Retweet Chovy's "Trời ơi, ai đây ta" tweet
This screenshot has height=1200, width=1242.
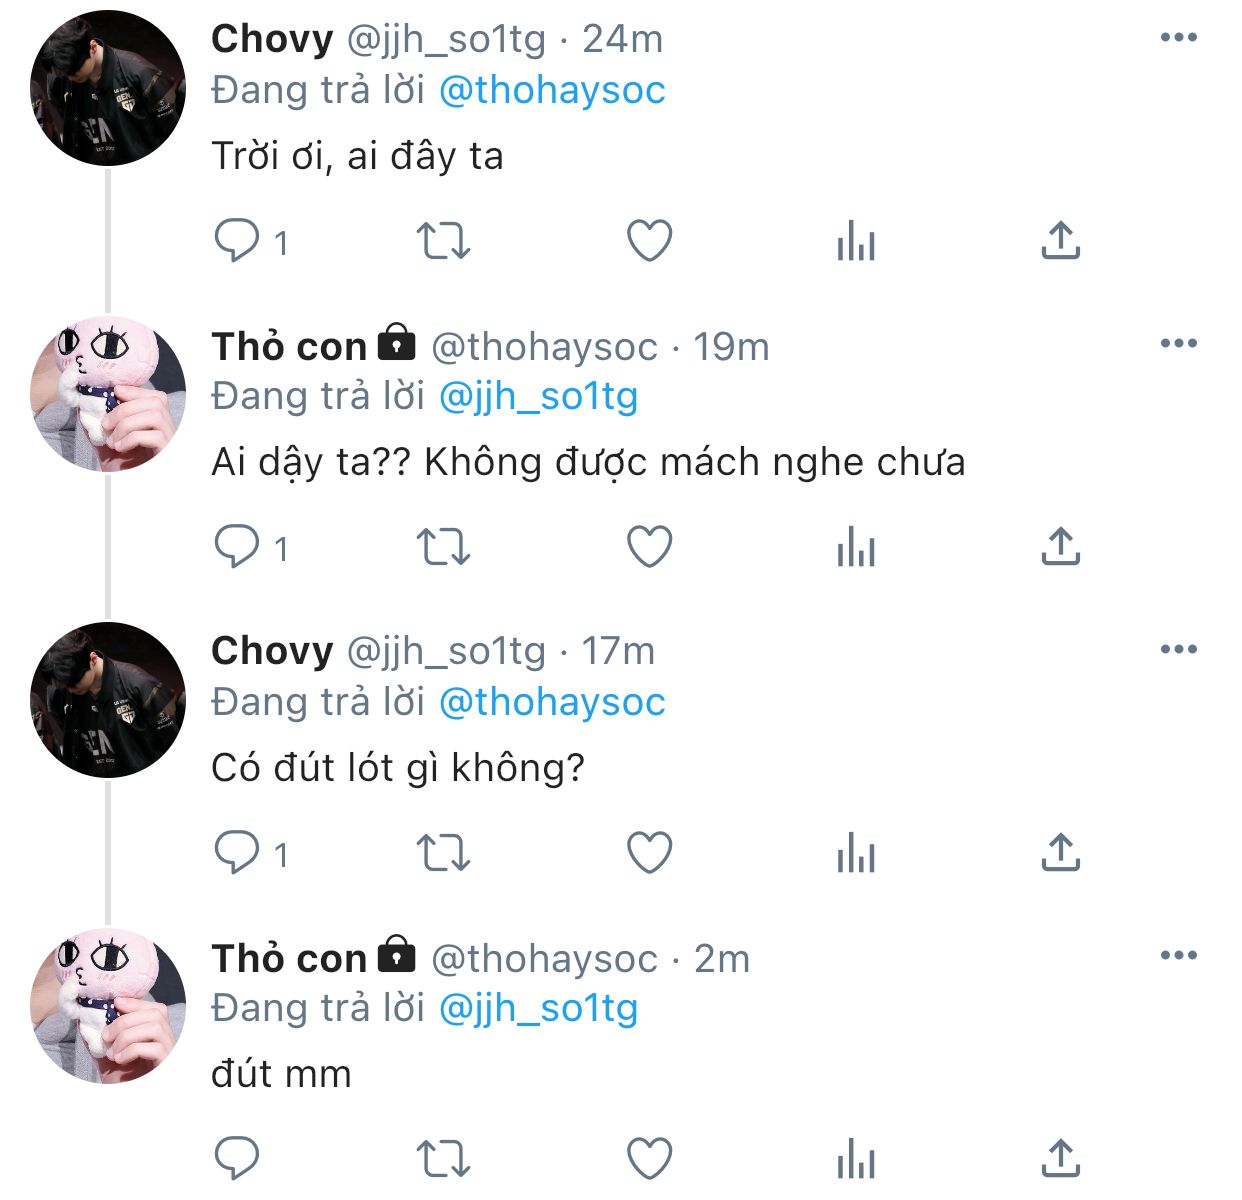click(x=442, y=241)
